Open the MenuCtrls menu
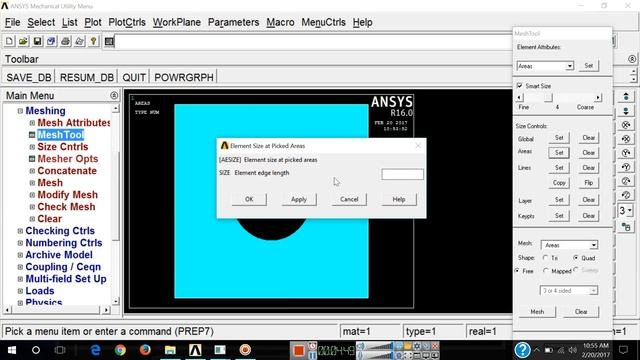The width and height of the screenshot is (640, 360). (x=323, y=22)
